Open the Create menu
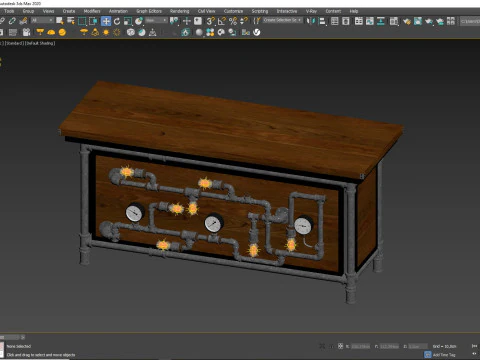Image resolution: width=480 pixels, height=360 pixels. [x=69, y=11]
